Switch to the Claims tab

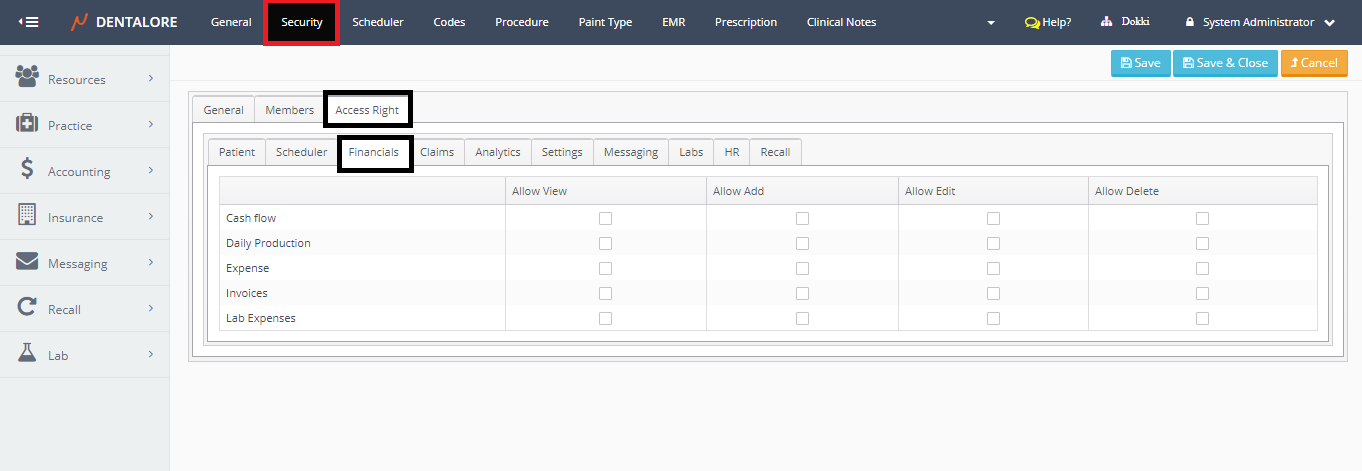437,152
